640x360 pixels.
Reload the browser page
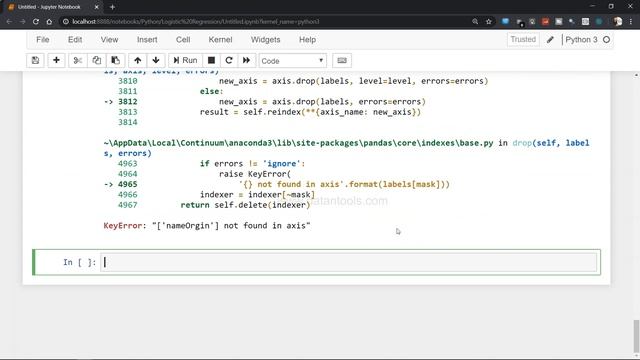36,22
